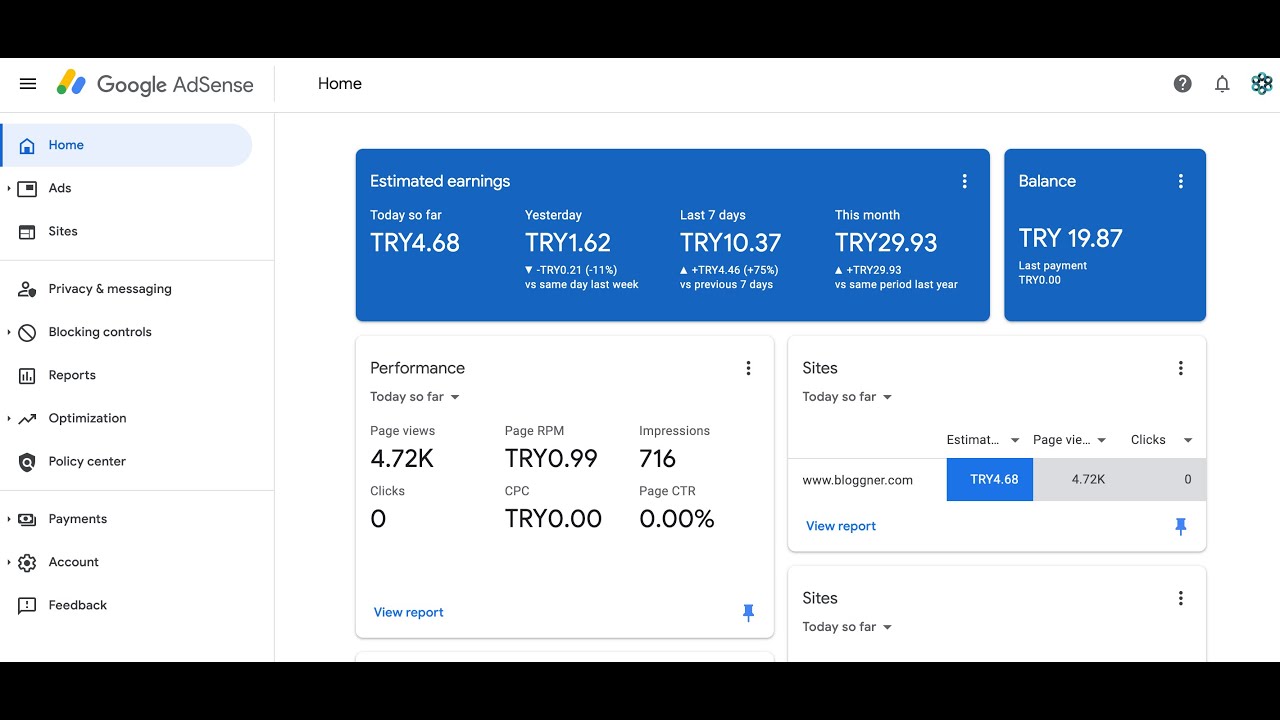Click View report in Sites card

point(841,526)
